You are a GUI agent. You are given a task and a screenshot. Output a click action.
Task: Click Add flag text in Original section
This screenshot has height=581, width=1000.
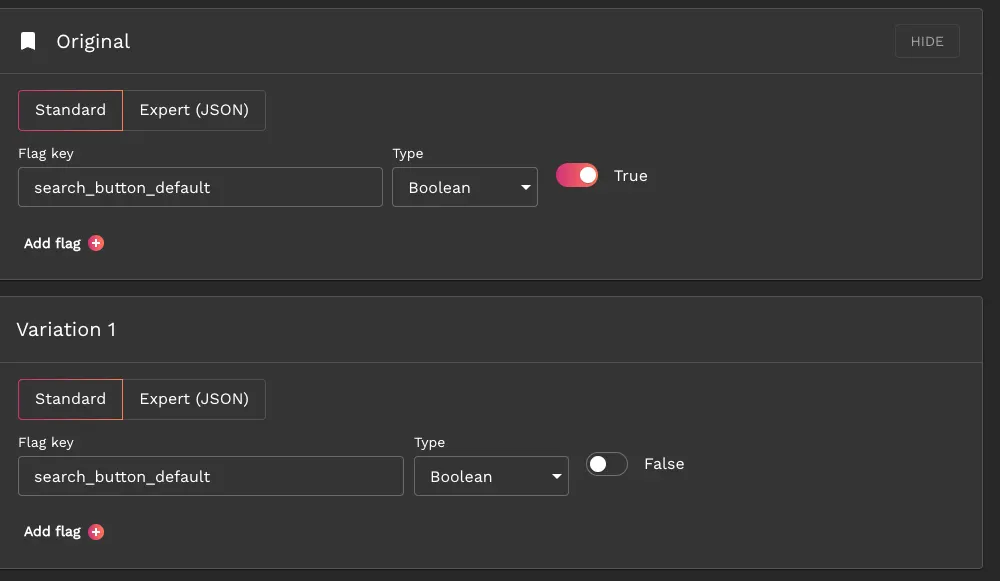pyautogui.click(x=52, y=244)
